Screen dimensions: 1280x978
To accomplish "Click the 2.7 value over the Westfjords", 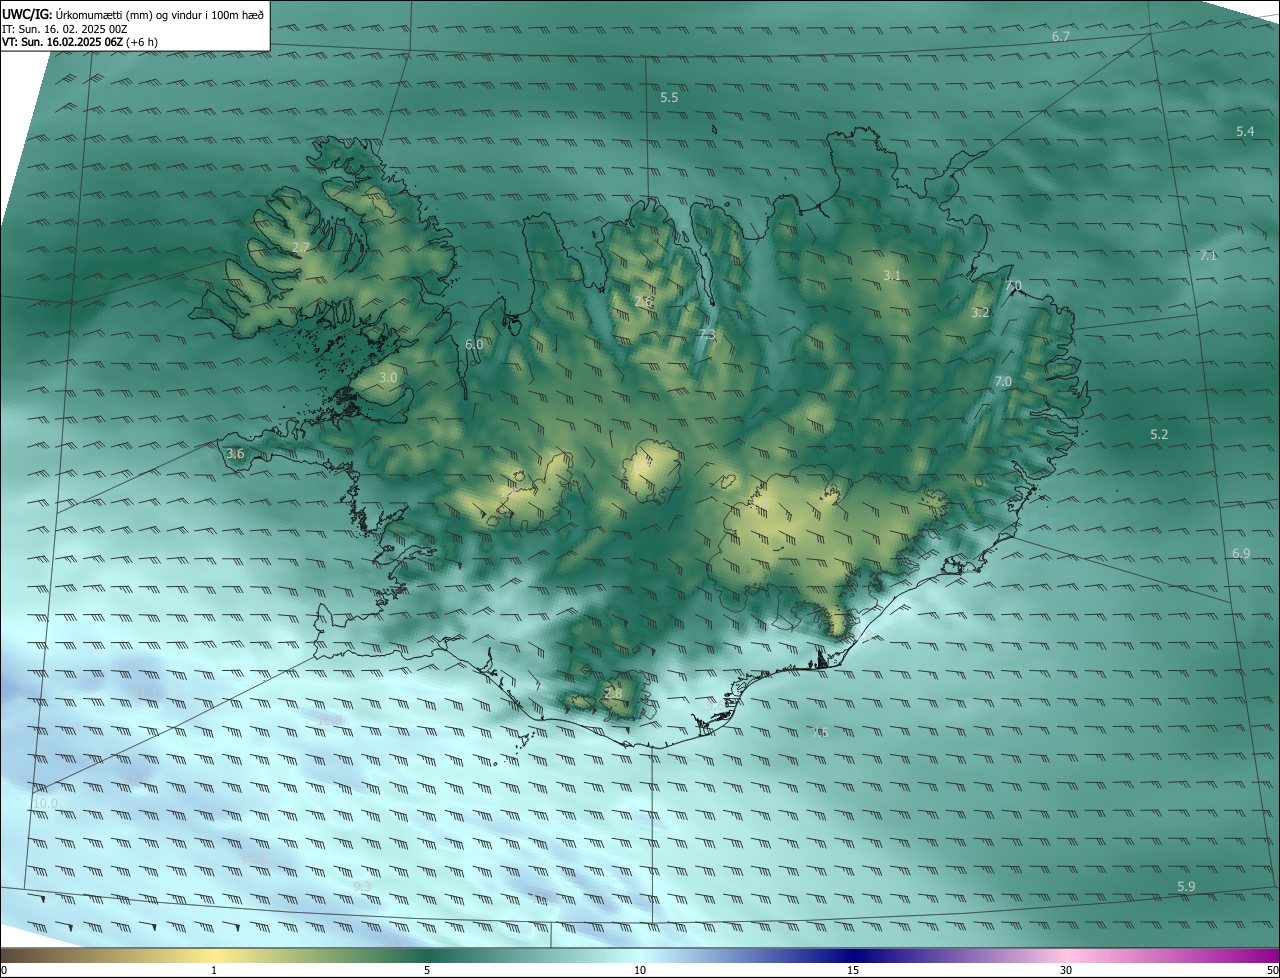I will point(301,247).
